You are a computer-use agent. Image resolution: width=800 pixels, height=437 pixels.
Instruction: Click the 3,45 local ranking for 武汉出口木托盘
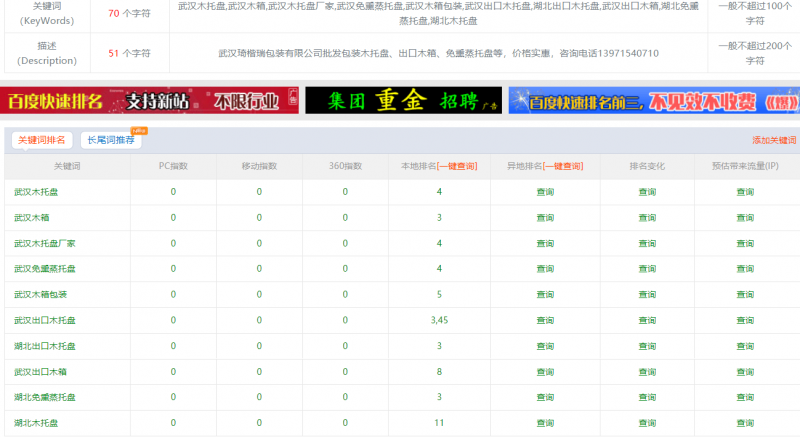tap(439, 321)
